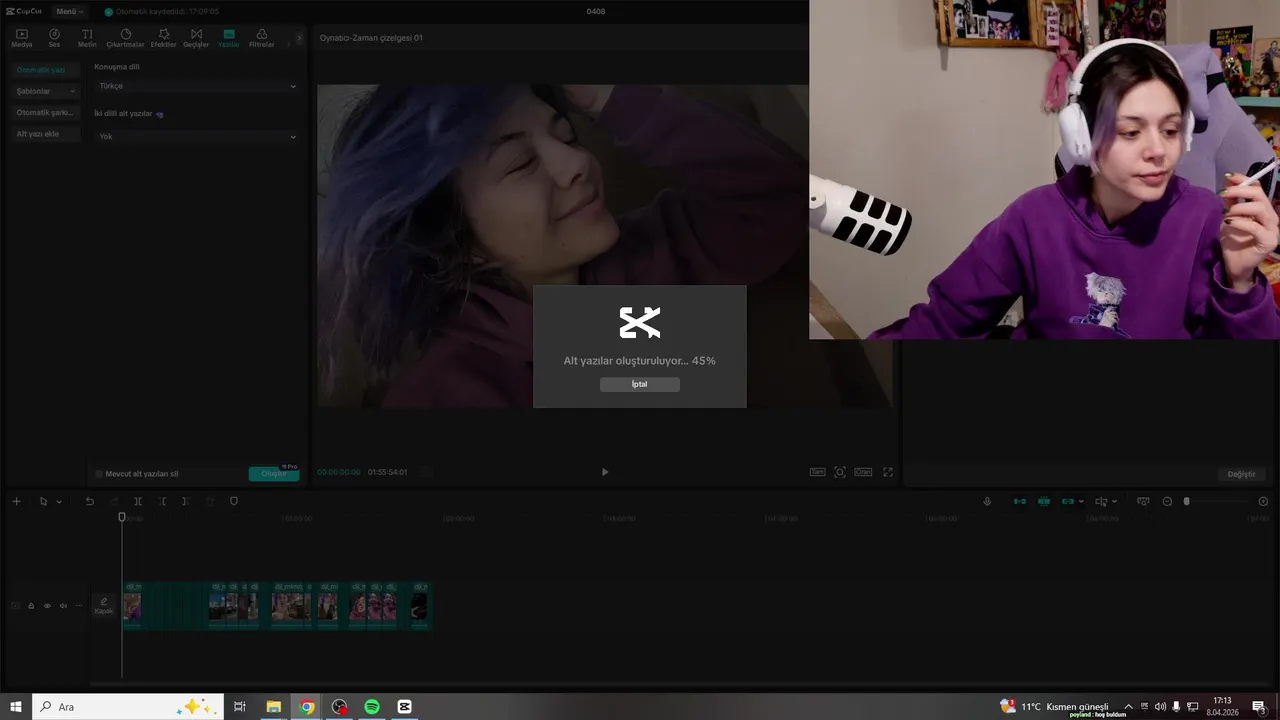
Task: Click the Kapak cover button
Action: pos(104,606)
